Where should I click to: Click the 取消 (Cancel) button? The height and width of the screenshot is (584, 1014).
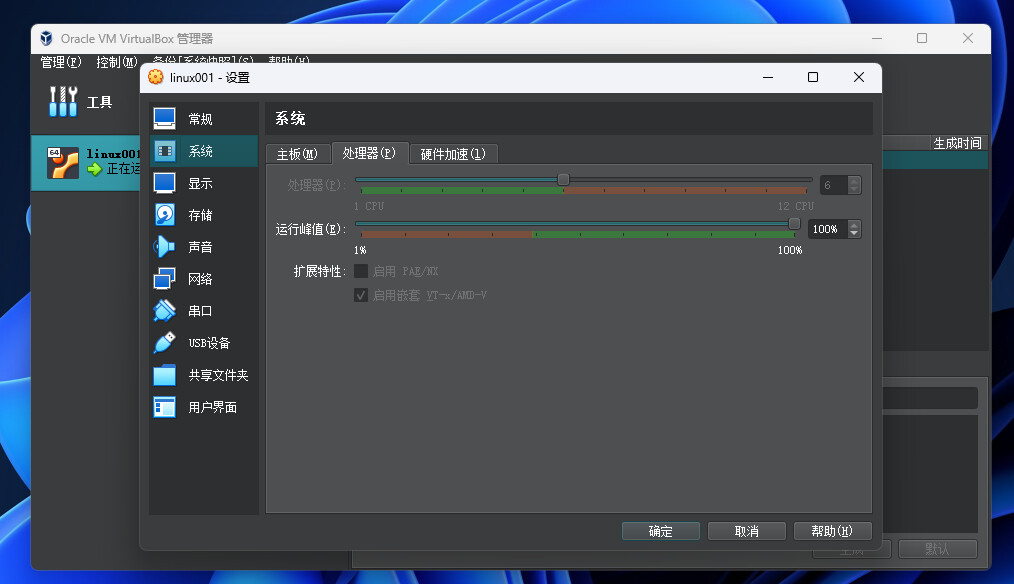(x=746, y=531)
